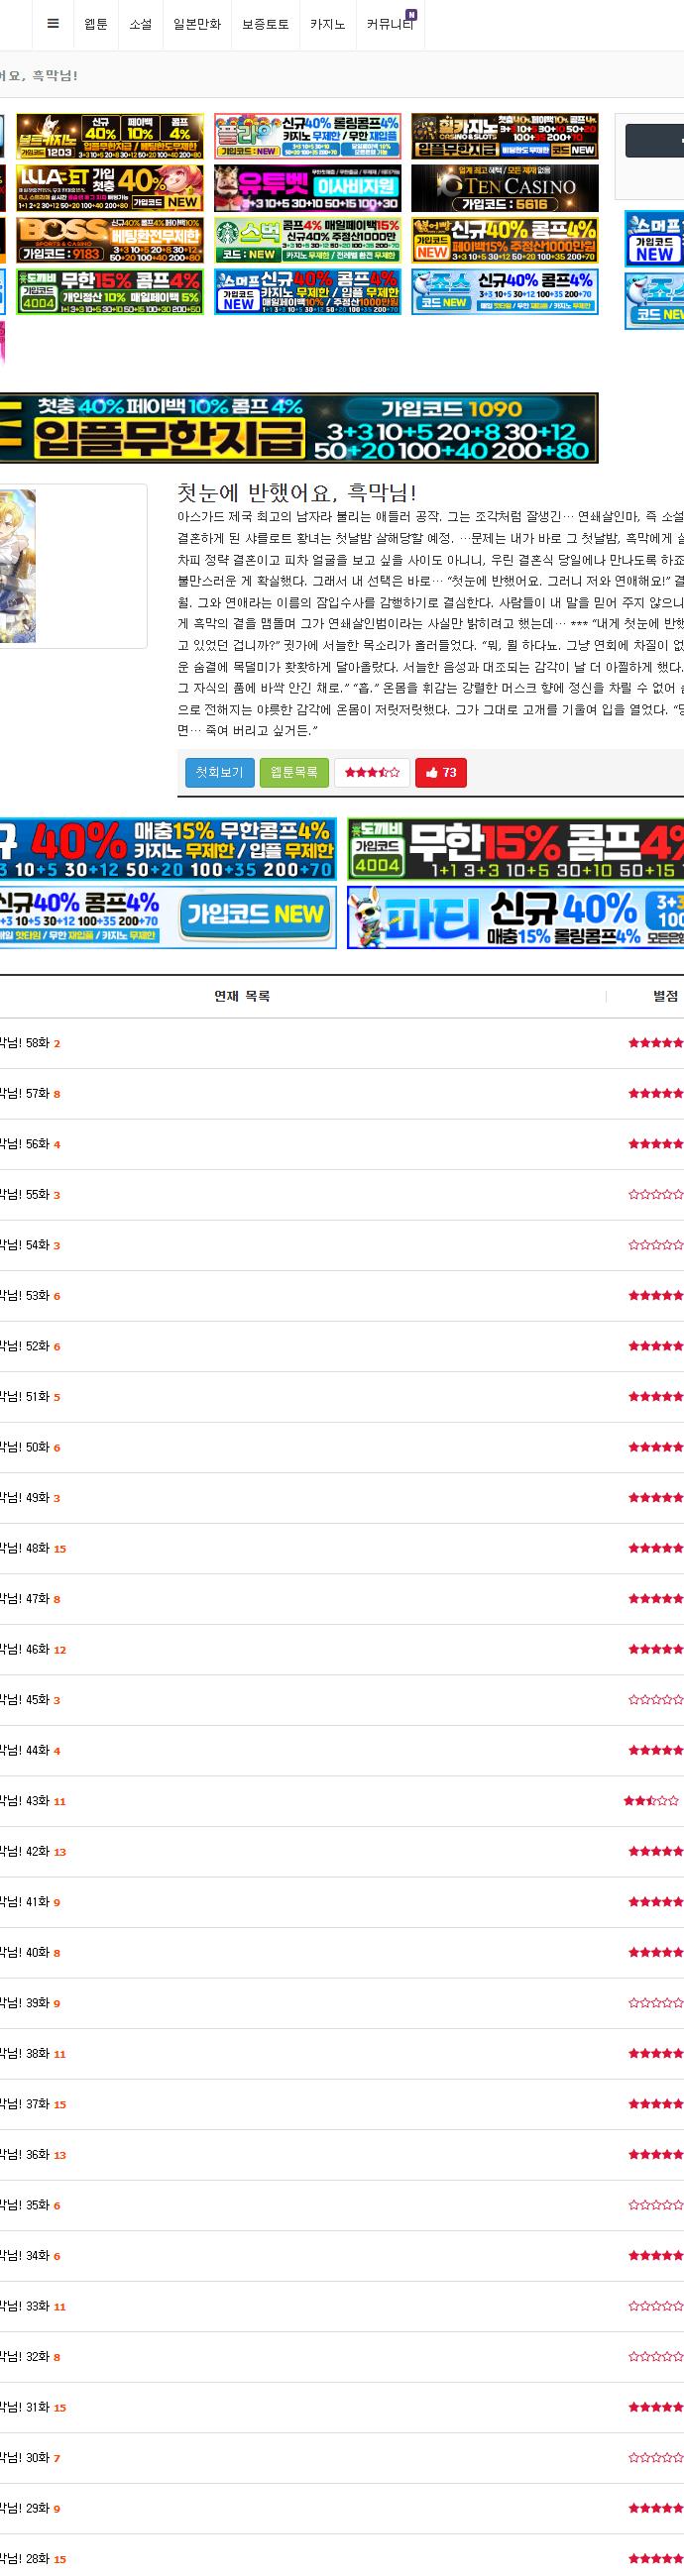Open the 카지노 menu item
The height and width of the screenshot is (2576, 684).
[x=327, y=24]
